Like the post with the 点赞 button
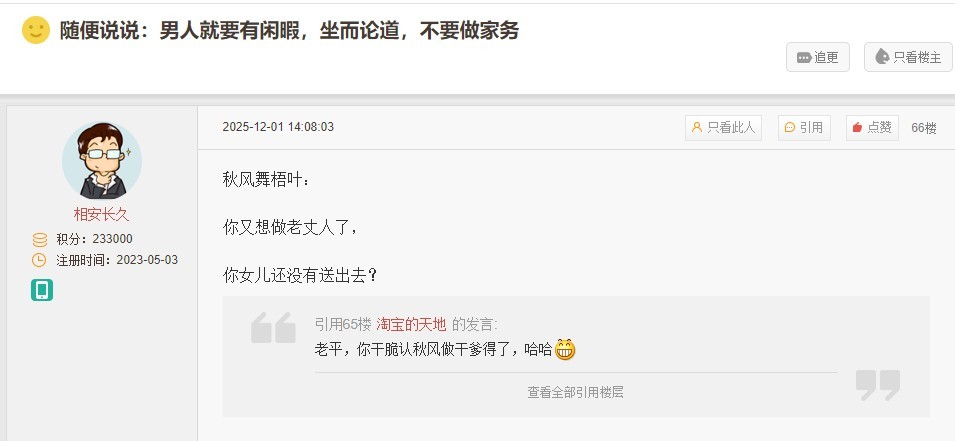Viewport: 955px width, 441px height. pos(872,127)
